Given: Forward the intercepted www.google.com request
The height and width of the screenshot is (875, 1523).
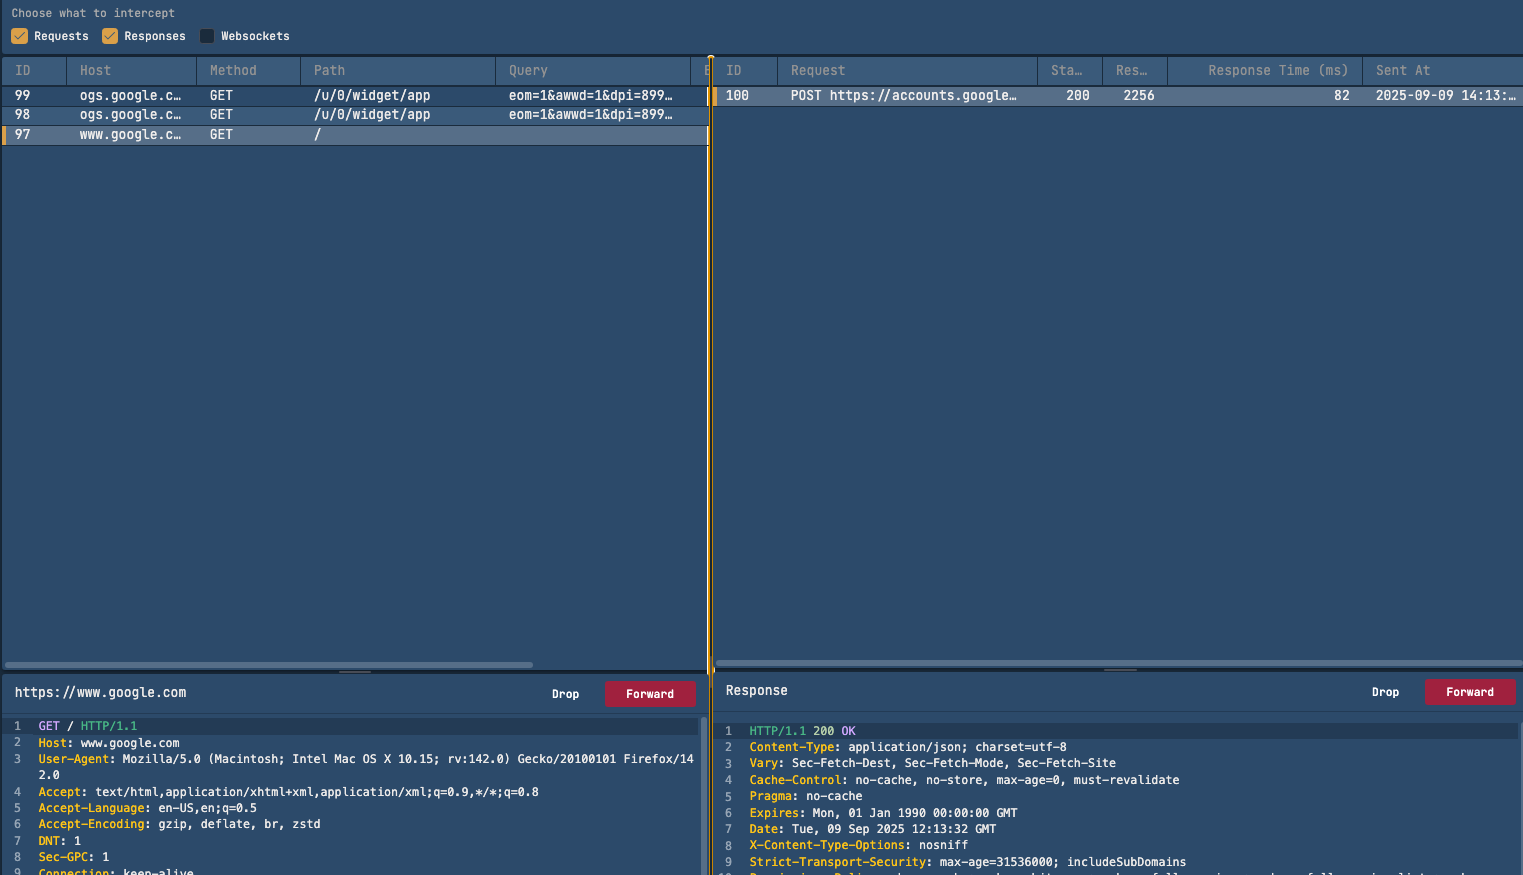Looking at the screenshot, I should point(650,694).
